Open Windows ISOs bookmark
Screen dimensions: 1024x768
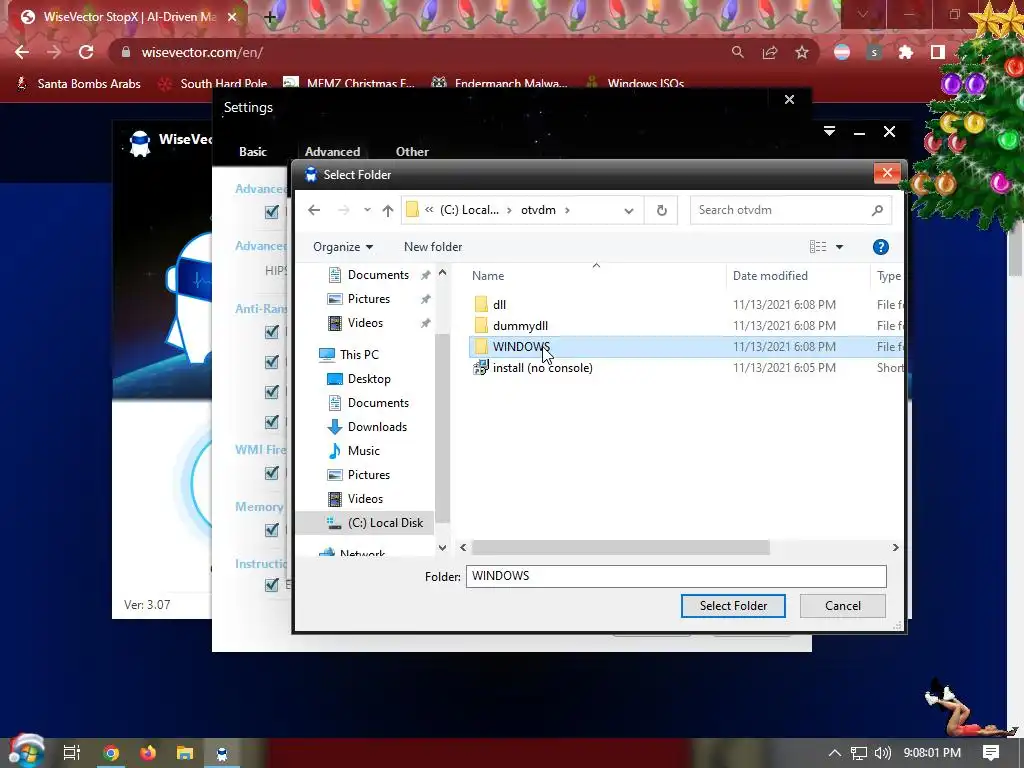(635, 84)
